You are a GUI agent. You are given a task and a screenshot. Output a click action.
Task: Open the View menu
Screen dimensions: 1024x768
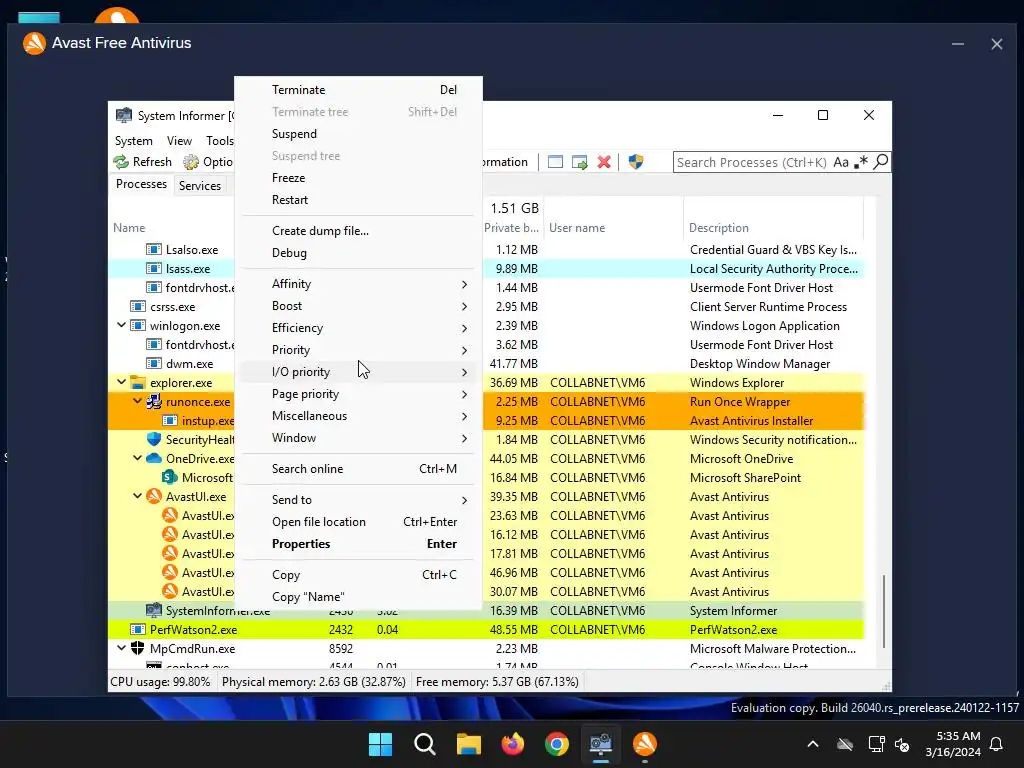179,141
